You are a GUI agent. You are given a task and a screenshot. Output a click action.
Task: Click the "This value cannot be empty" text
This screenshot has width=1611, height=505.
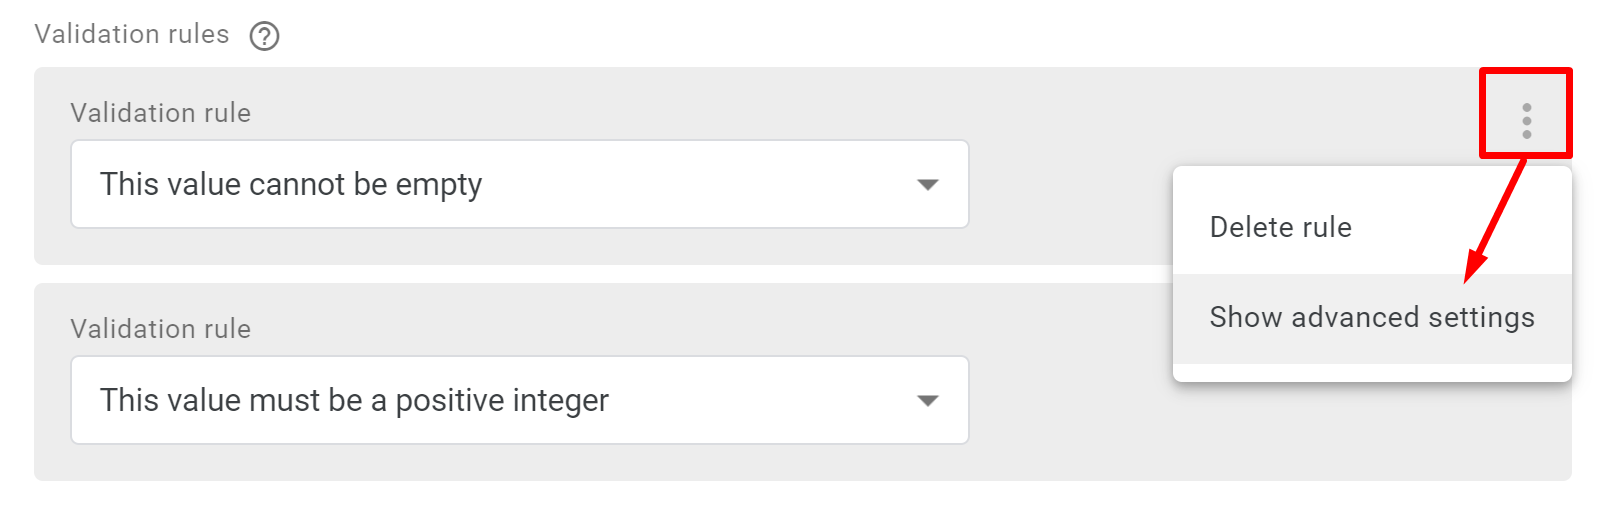(x=291, y=185)
